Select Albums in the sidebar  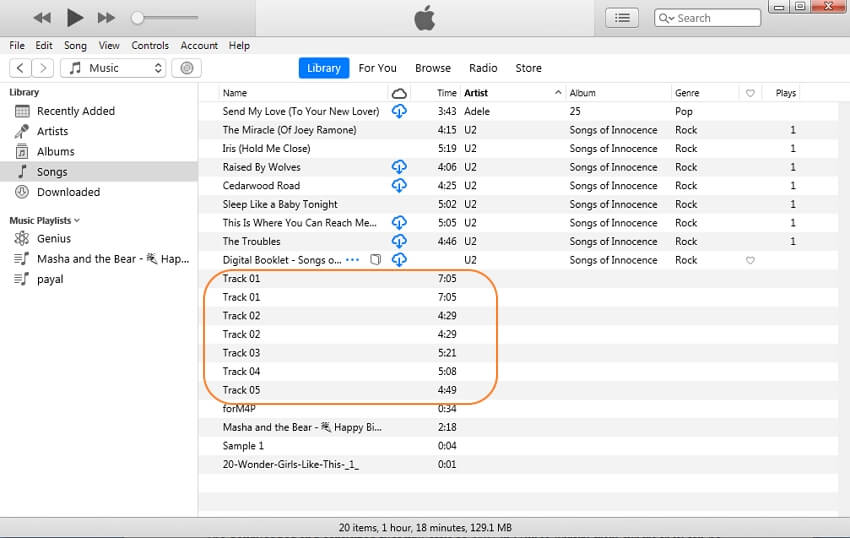(x=99, y=152)
